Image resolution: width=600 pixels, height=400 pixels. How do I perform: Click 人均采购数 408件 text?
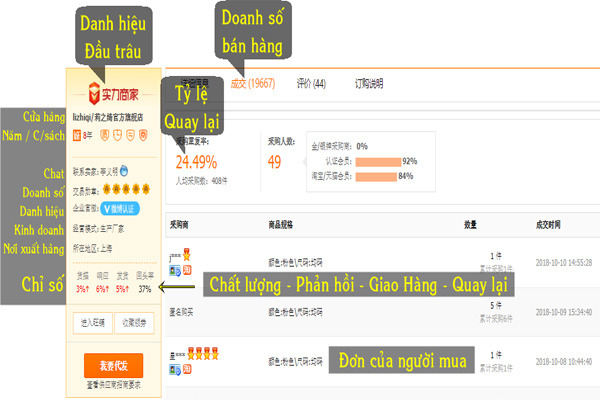pos(202,181)
